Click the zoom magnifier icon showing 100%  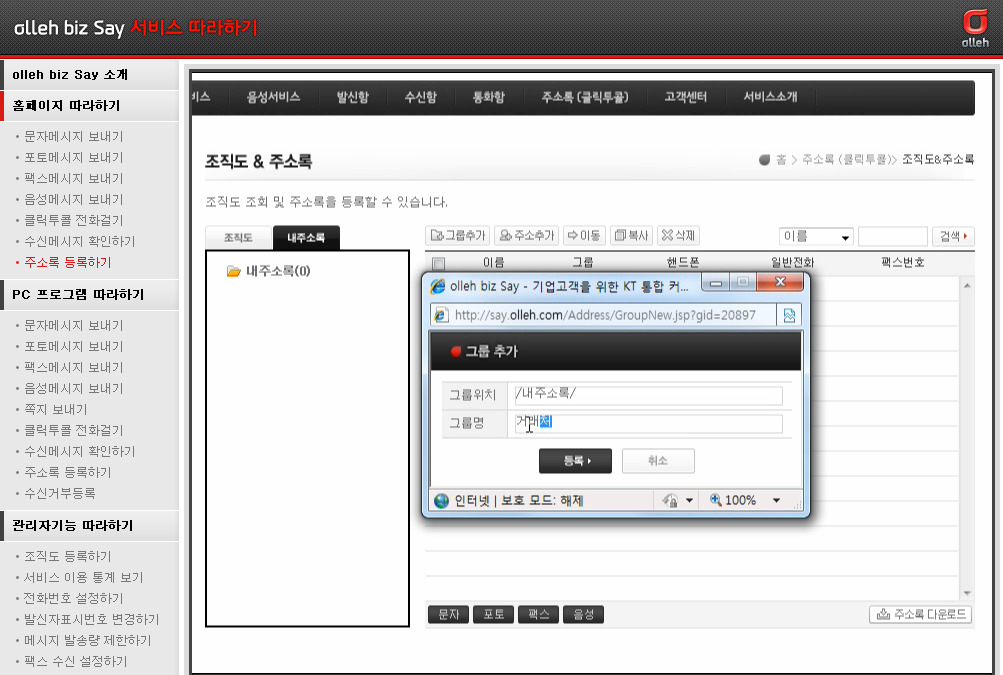pos(715,500)
